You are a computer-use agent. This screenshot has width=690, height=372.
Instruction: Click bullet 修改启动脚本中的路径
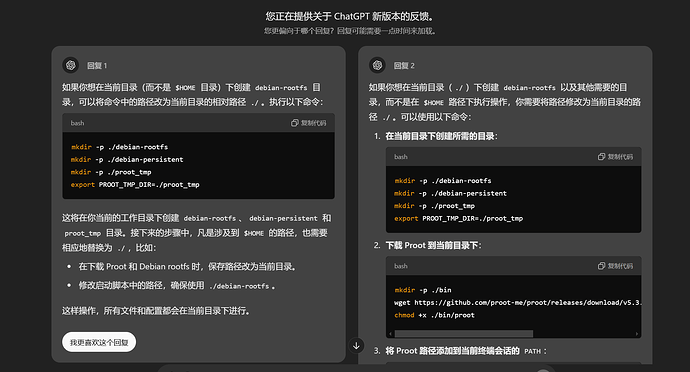(x=177, y=286)
